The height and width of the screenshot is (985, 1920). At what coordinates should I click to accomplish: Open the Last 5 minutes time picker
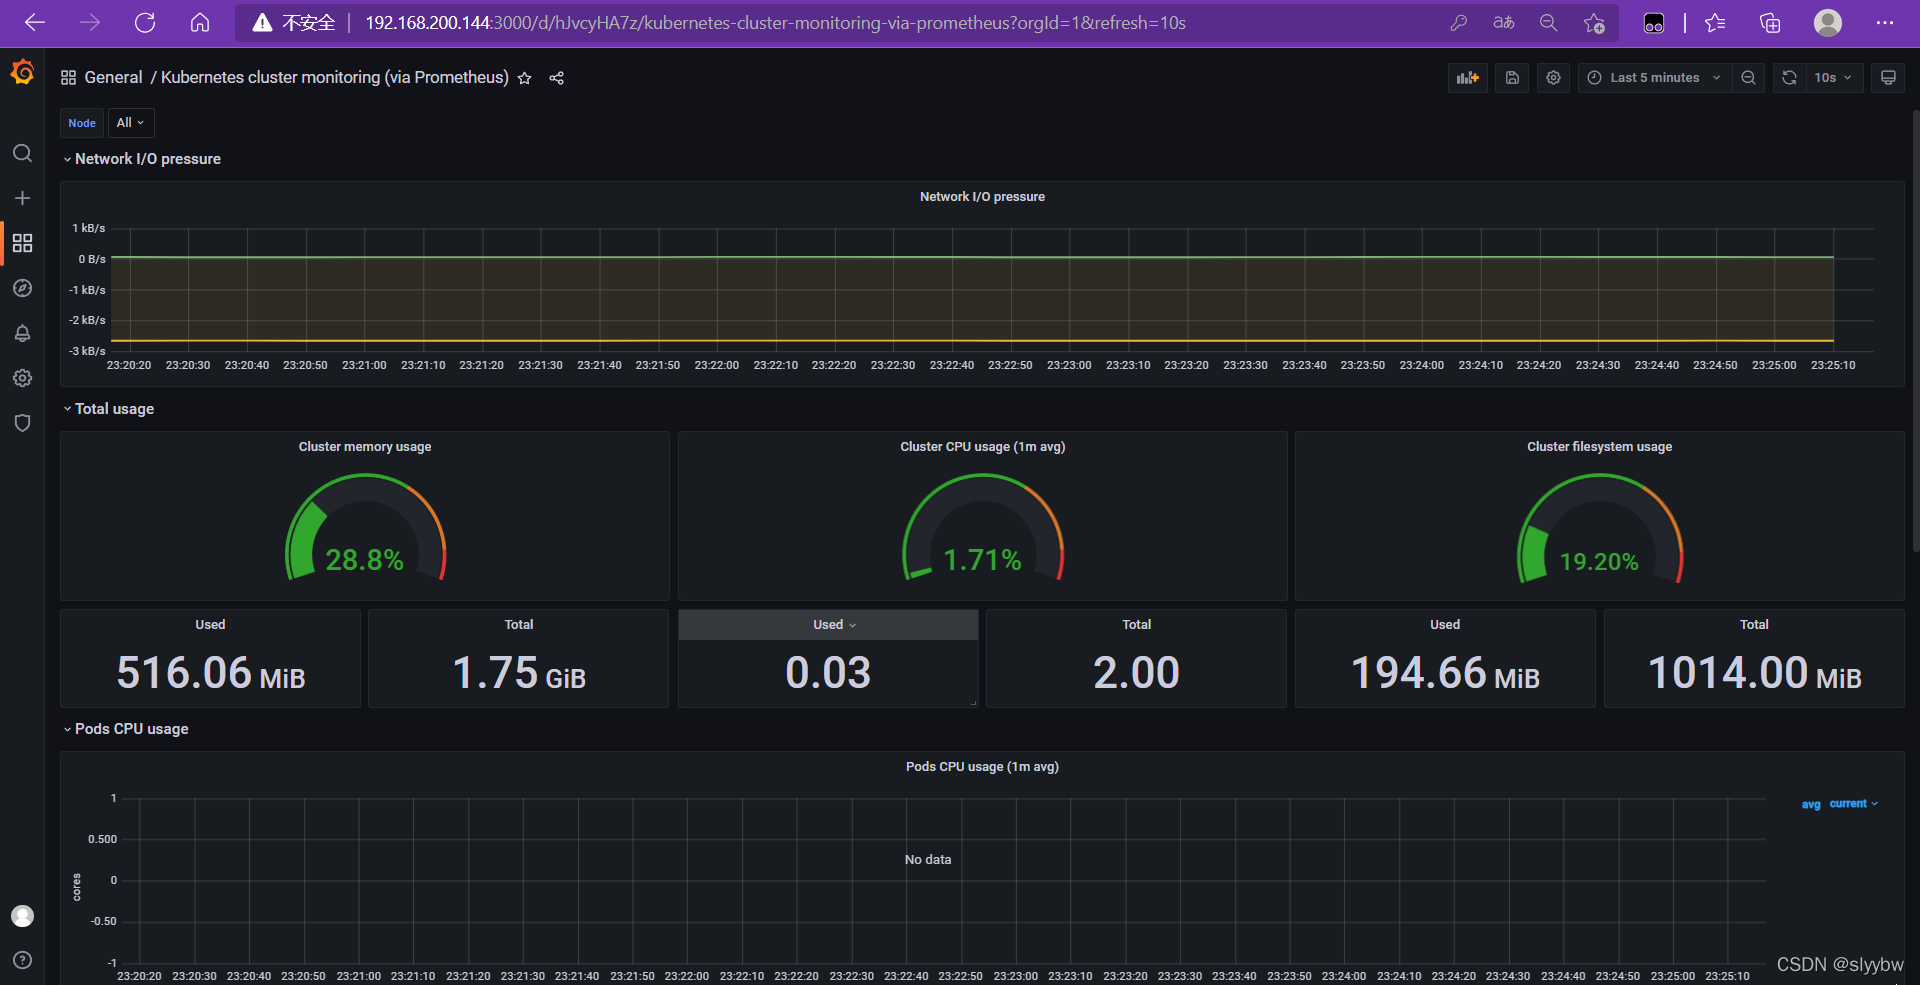click(x=1655, y=78)
